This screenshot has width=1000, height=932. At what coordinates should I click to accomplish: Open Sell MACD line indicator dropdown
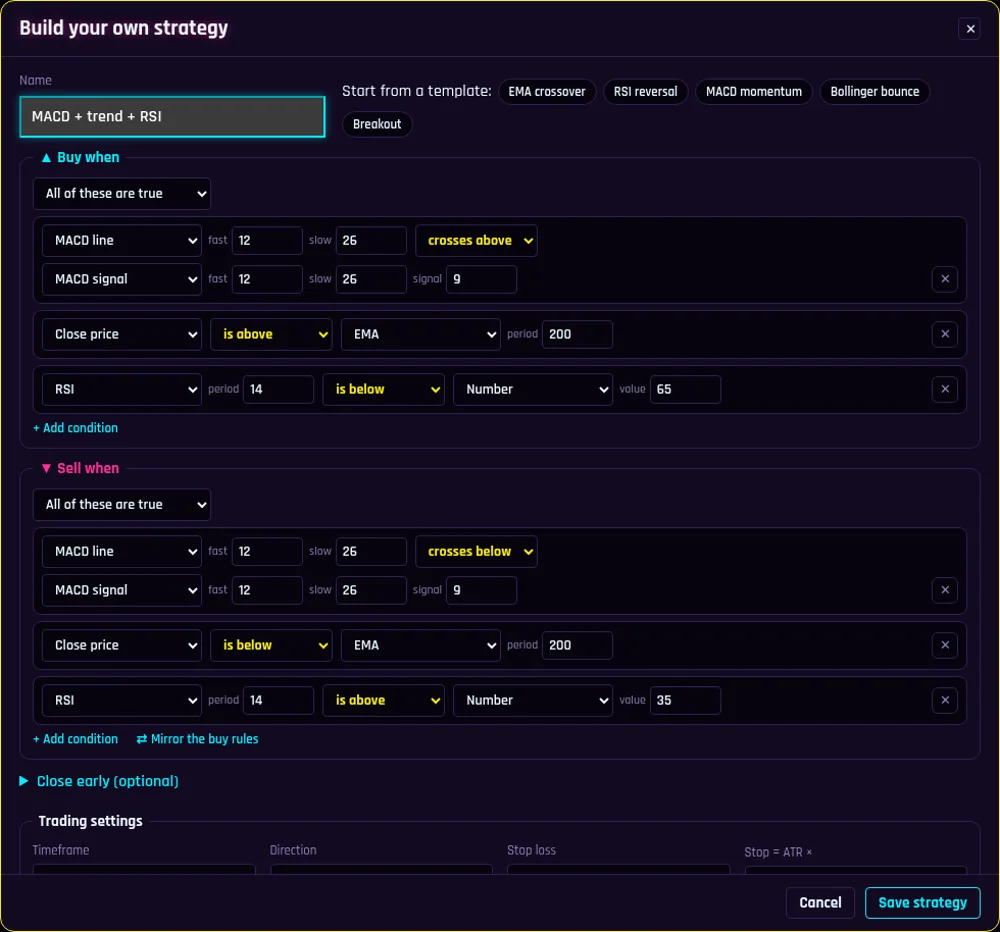pyautogui.click(x=122, y=551)
